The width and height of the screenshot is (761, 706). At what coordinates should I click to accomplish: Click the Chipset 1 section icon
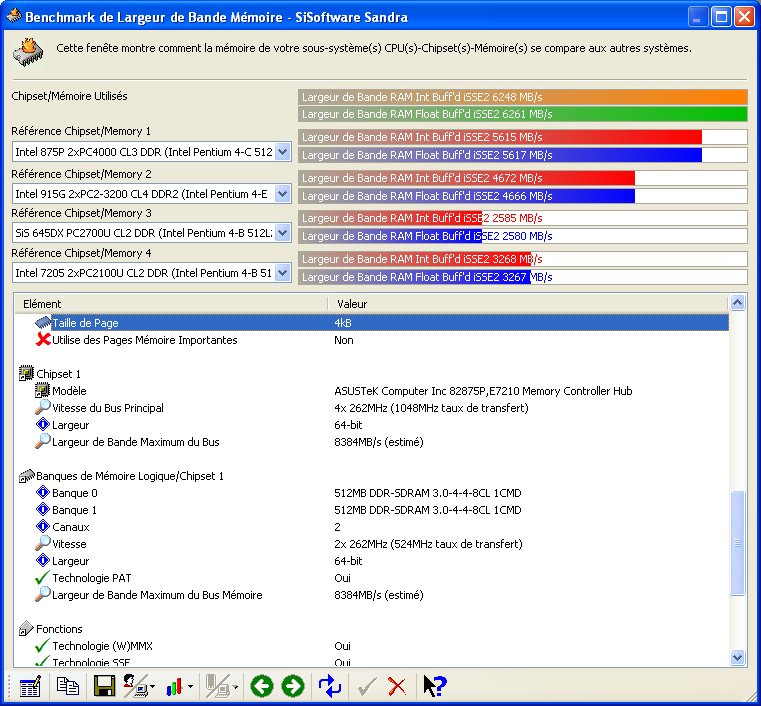coord(26,373)
